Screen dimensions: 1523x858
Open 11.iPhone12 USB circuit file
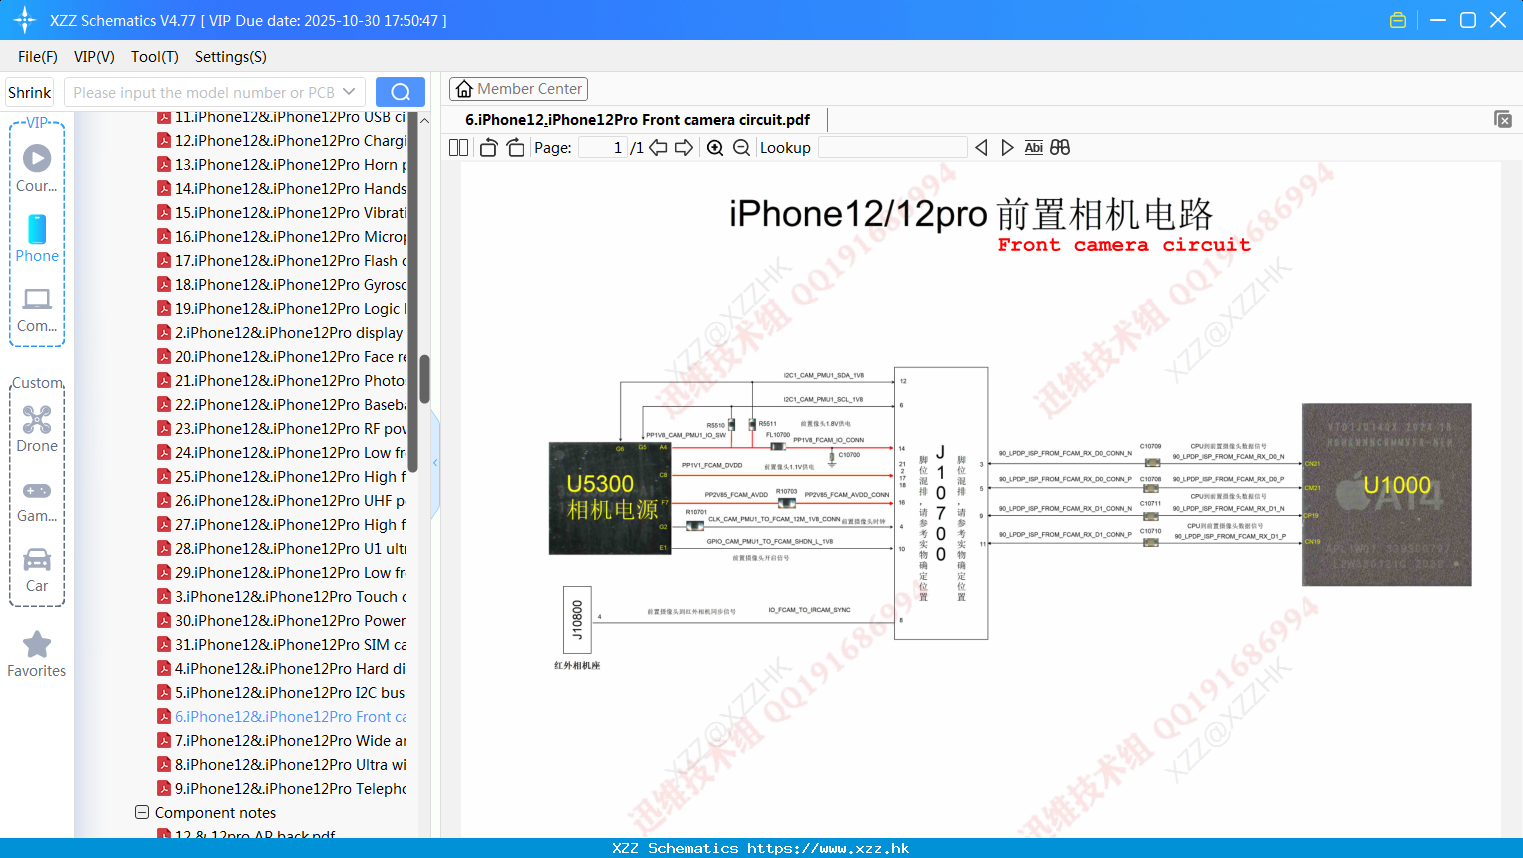pyautogui.click(x=282, y=117)
